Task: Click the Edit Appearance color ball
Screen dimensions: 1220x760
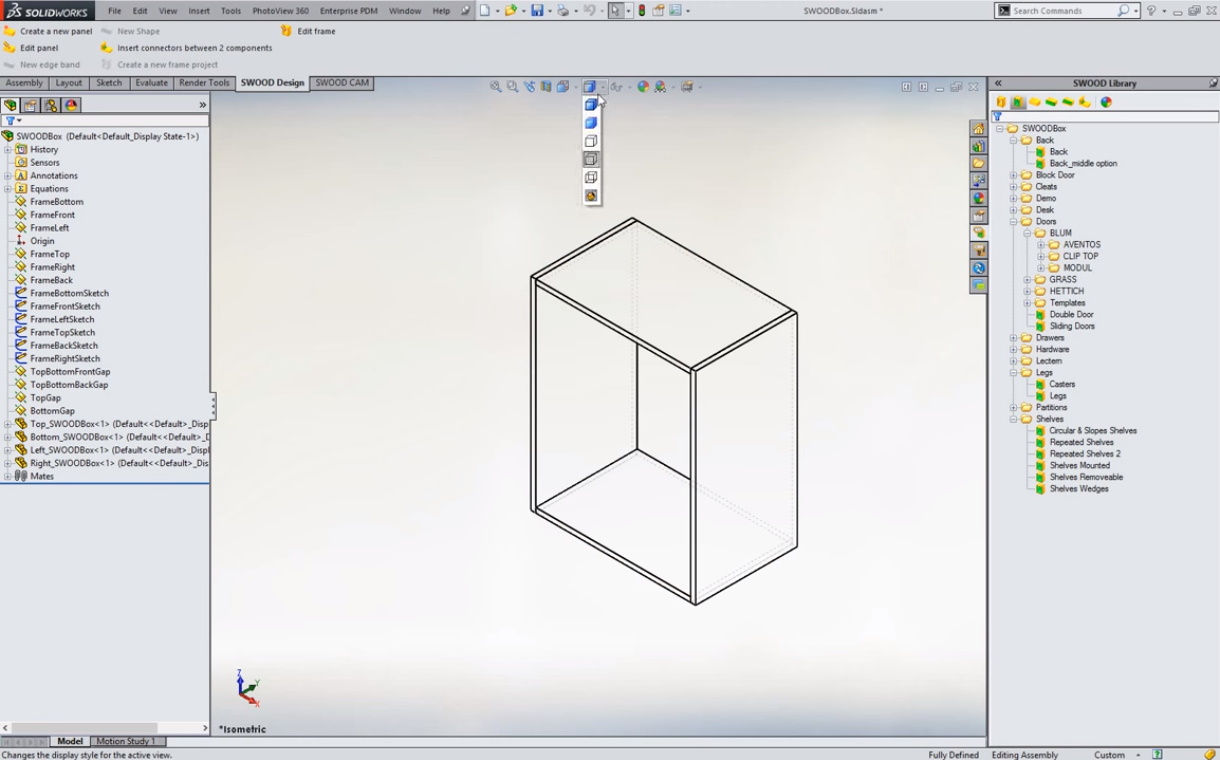Action: [643, 87]
